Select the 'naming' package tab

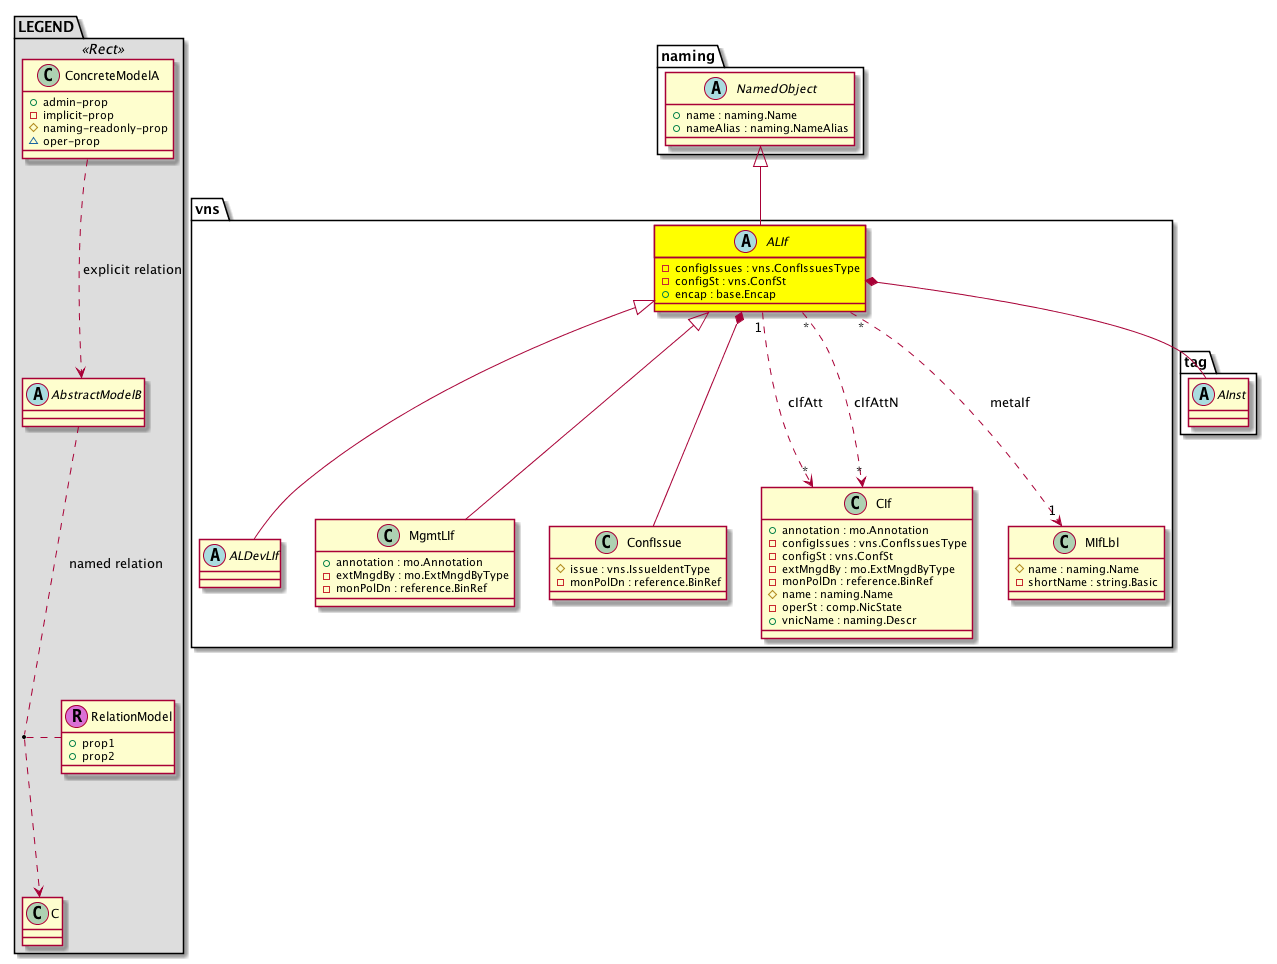pyautogui.click(x=688, y=56)
